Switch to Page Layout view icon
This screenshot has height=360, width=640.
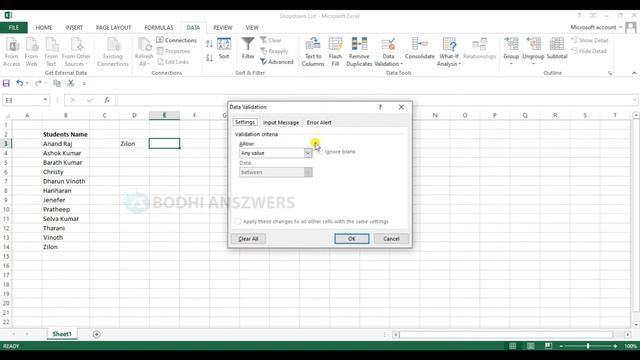[531, 346]
